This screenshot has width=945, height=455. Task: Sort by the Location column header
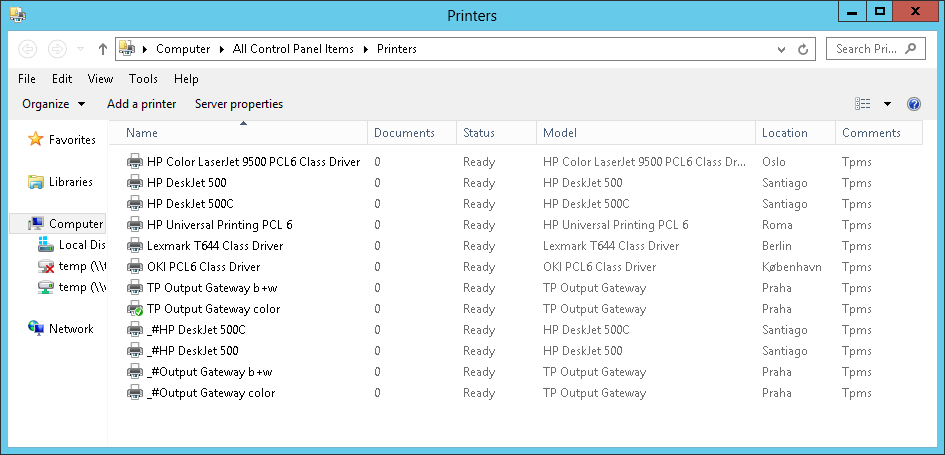pos(796,133)
